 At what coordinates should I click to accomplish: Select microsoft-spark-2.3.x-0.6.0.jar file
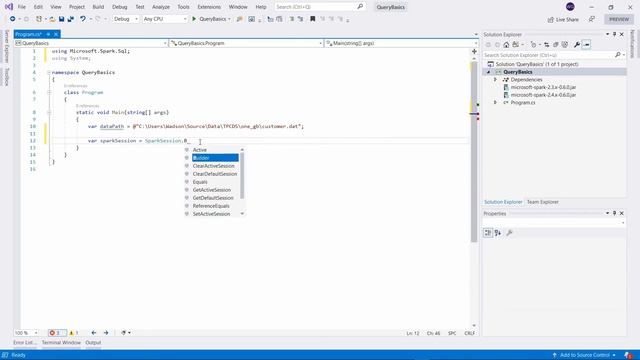tap(543, 87)
